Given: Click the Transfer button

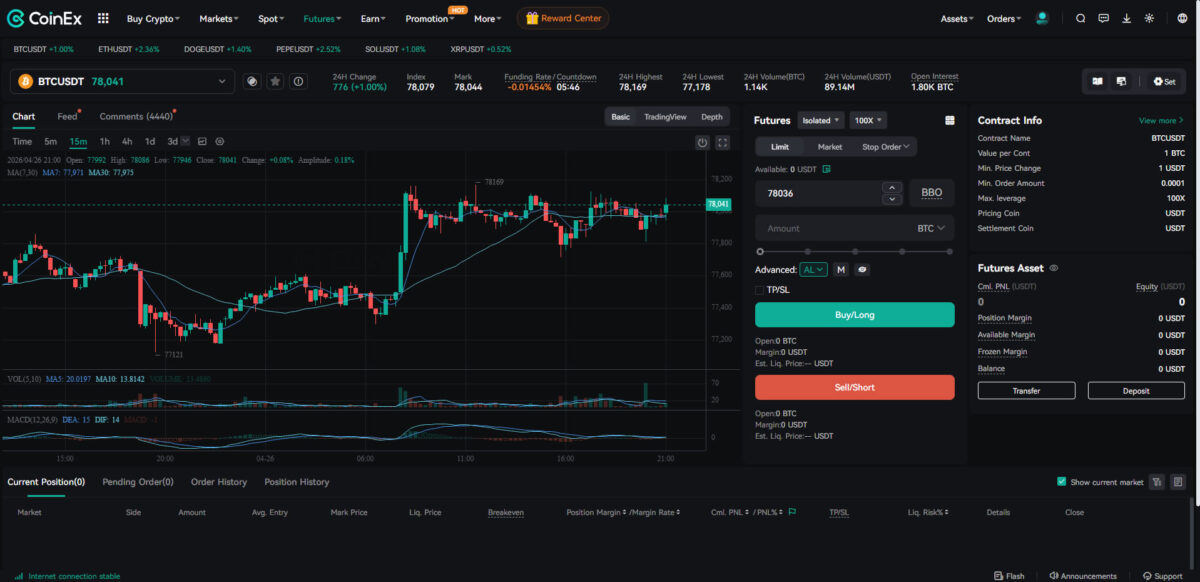Looking at the screenshot, I should (1027, 391).
